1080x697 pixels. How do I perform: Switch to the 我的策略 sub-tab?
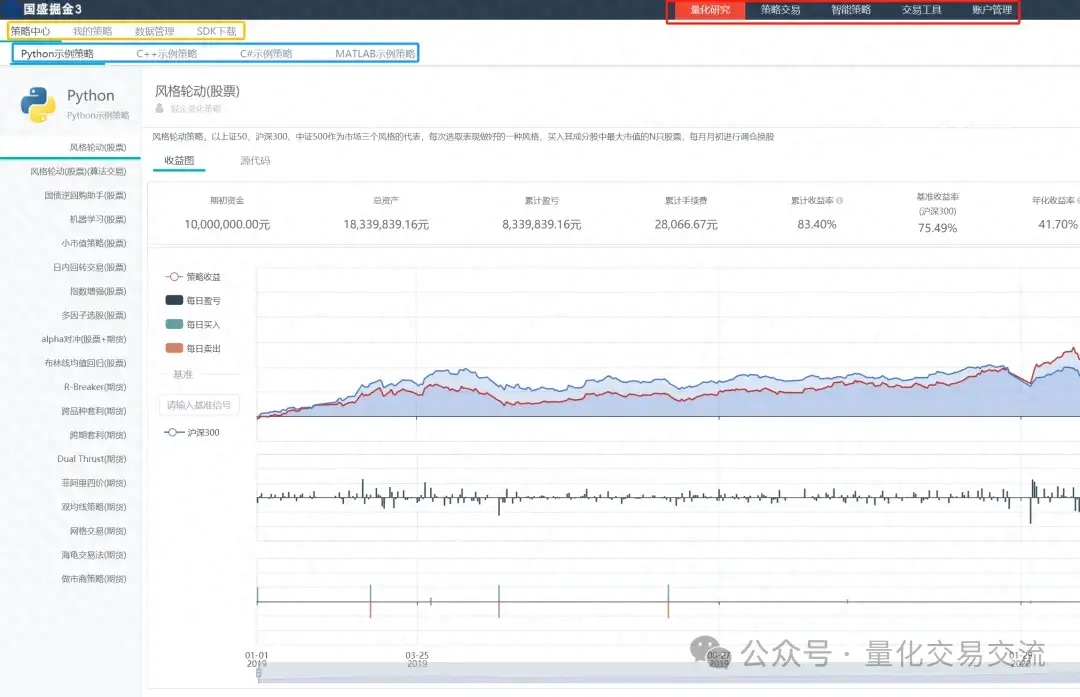[x=92, y=31]
